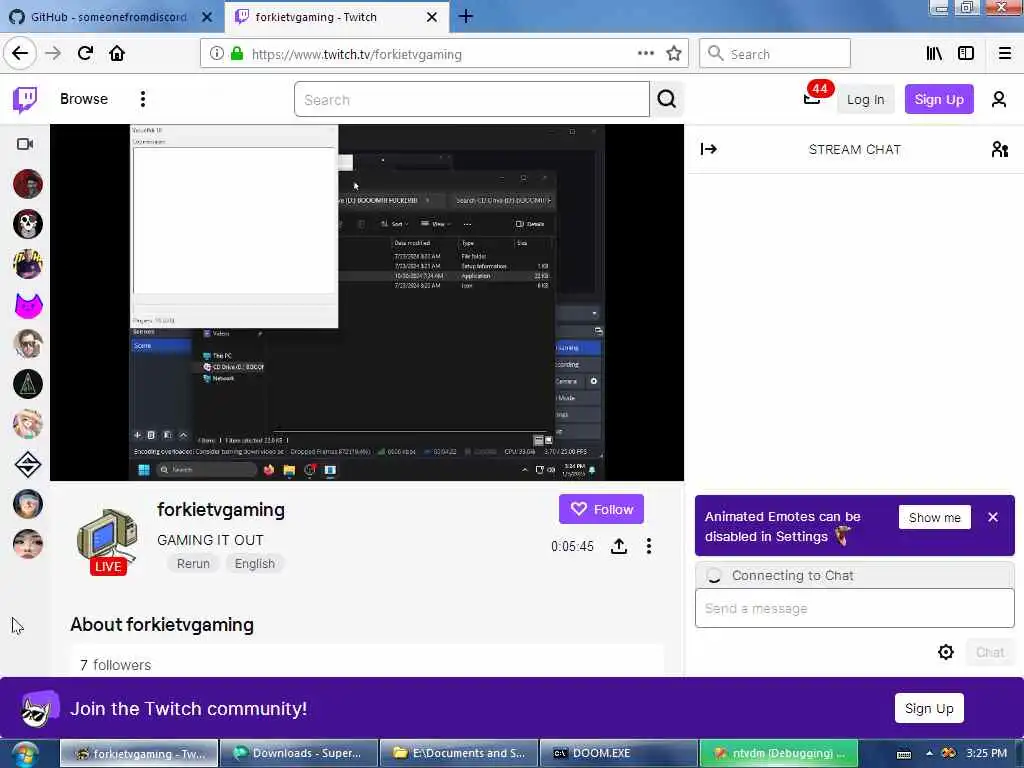This screenshot has width=1024, height=768.
Task: Click the live stream video player
Action: [x=367, y=302]
